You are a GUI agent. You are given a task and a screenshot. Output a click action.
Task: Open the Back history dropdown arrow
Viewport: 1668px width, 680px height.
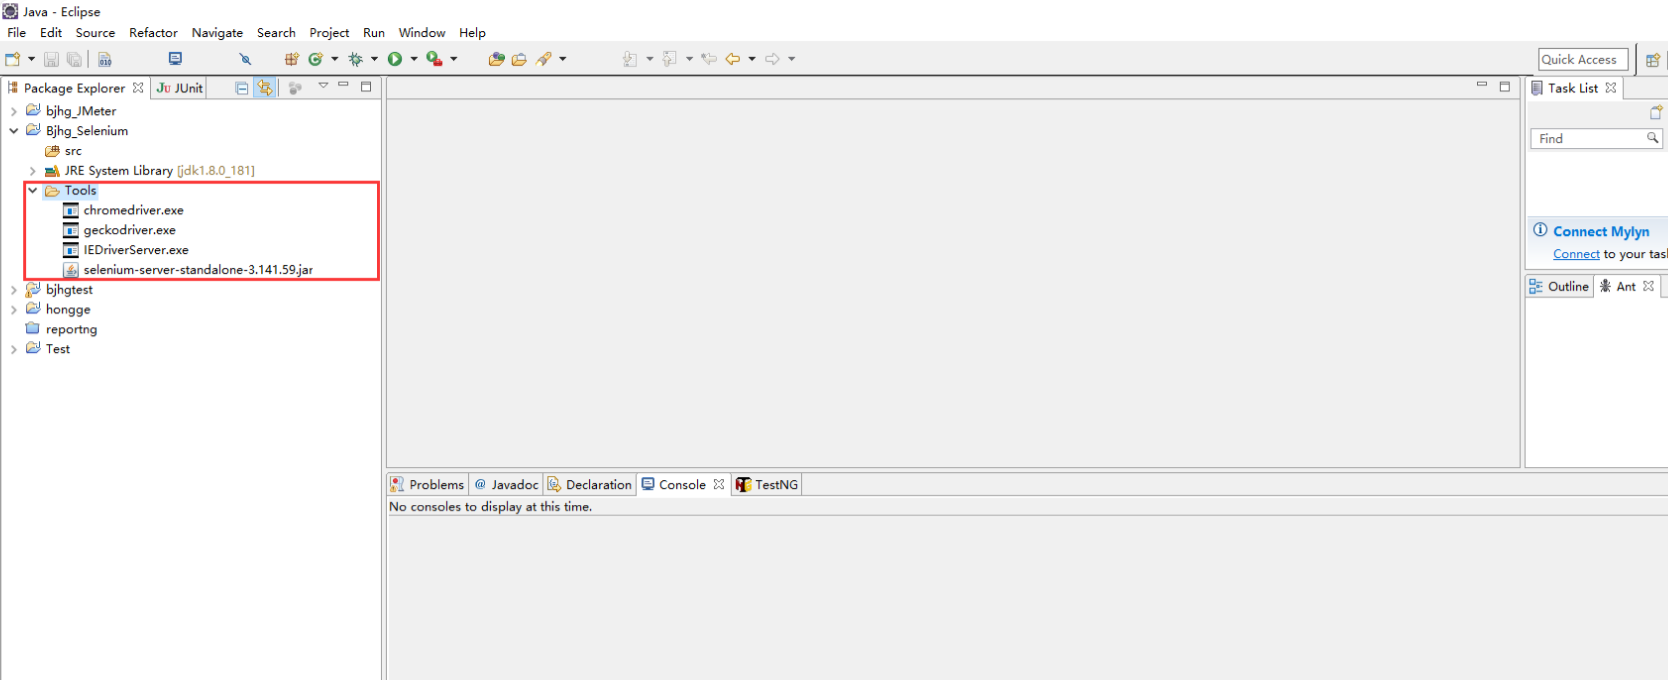pos(751,59)
